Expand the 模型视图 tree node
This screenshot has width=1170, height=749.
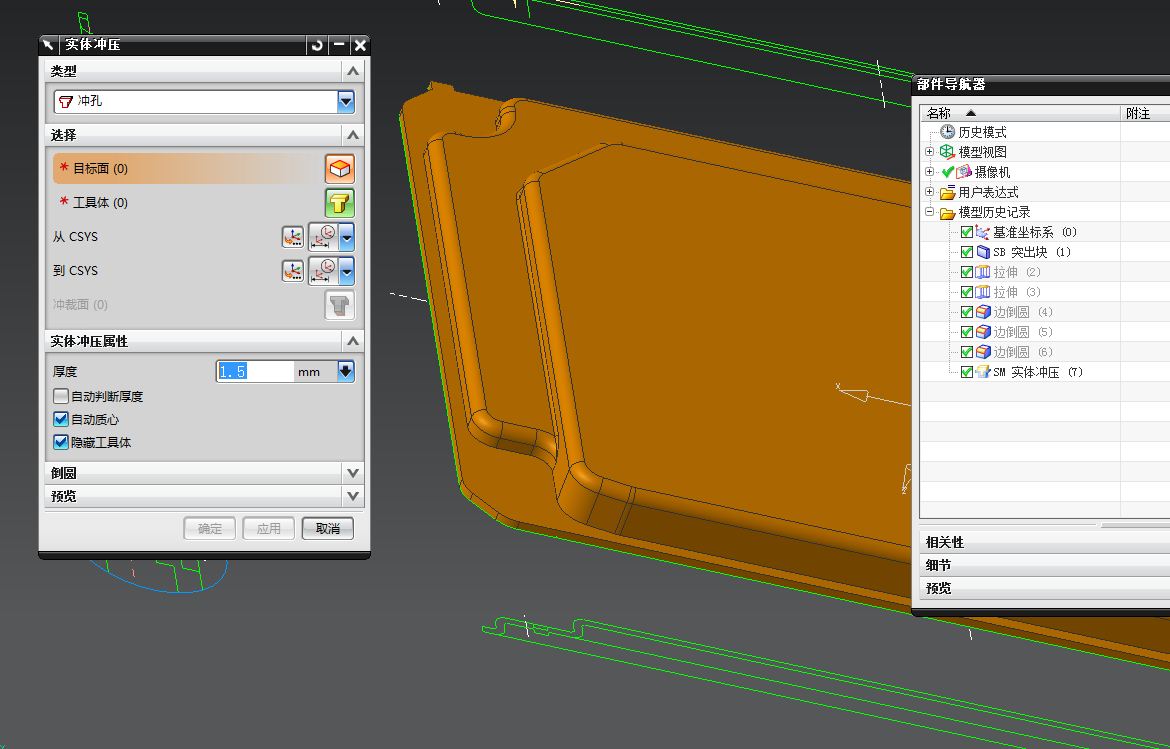929,151
